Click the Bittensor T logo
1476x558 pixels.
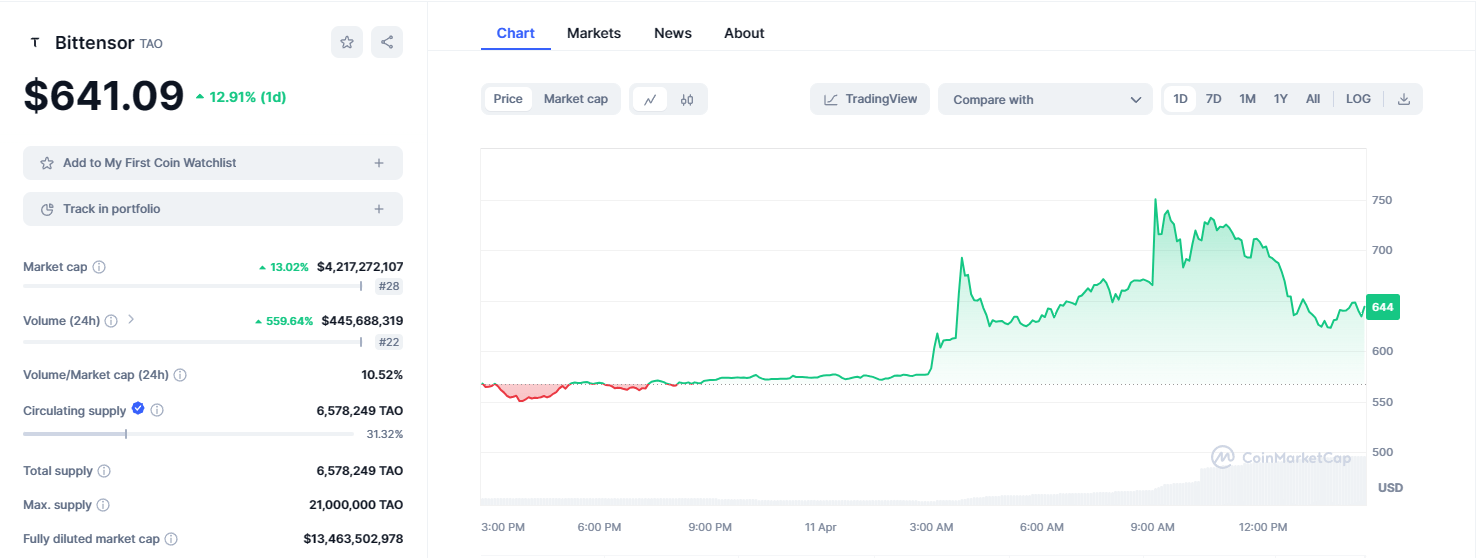click(35, 43)
